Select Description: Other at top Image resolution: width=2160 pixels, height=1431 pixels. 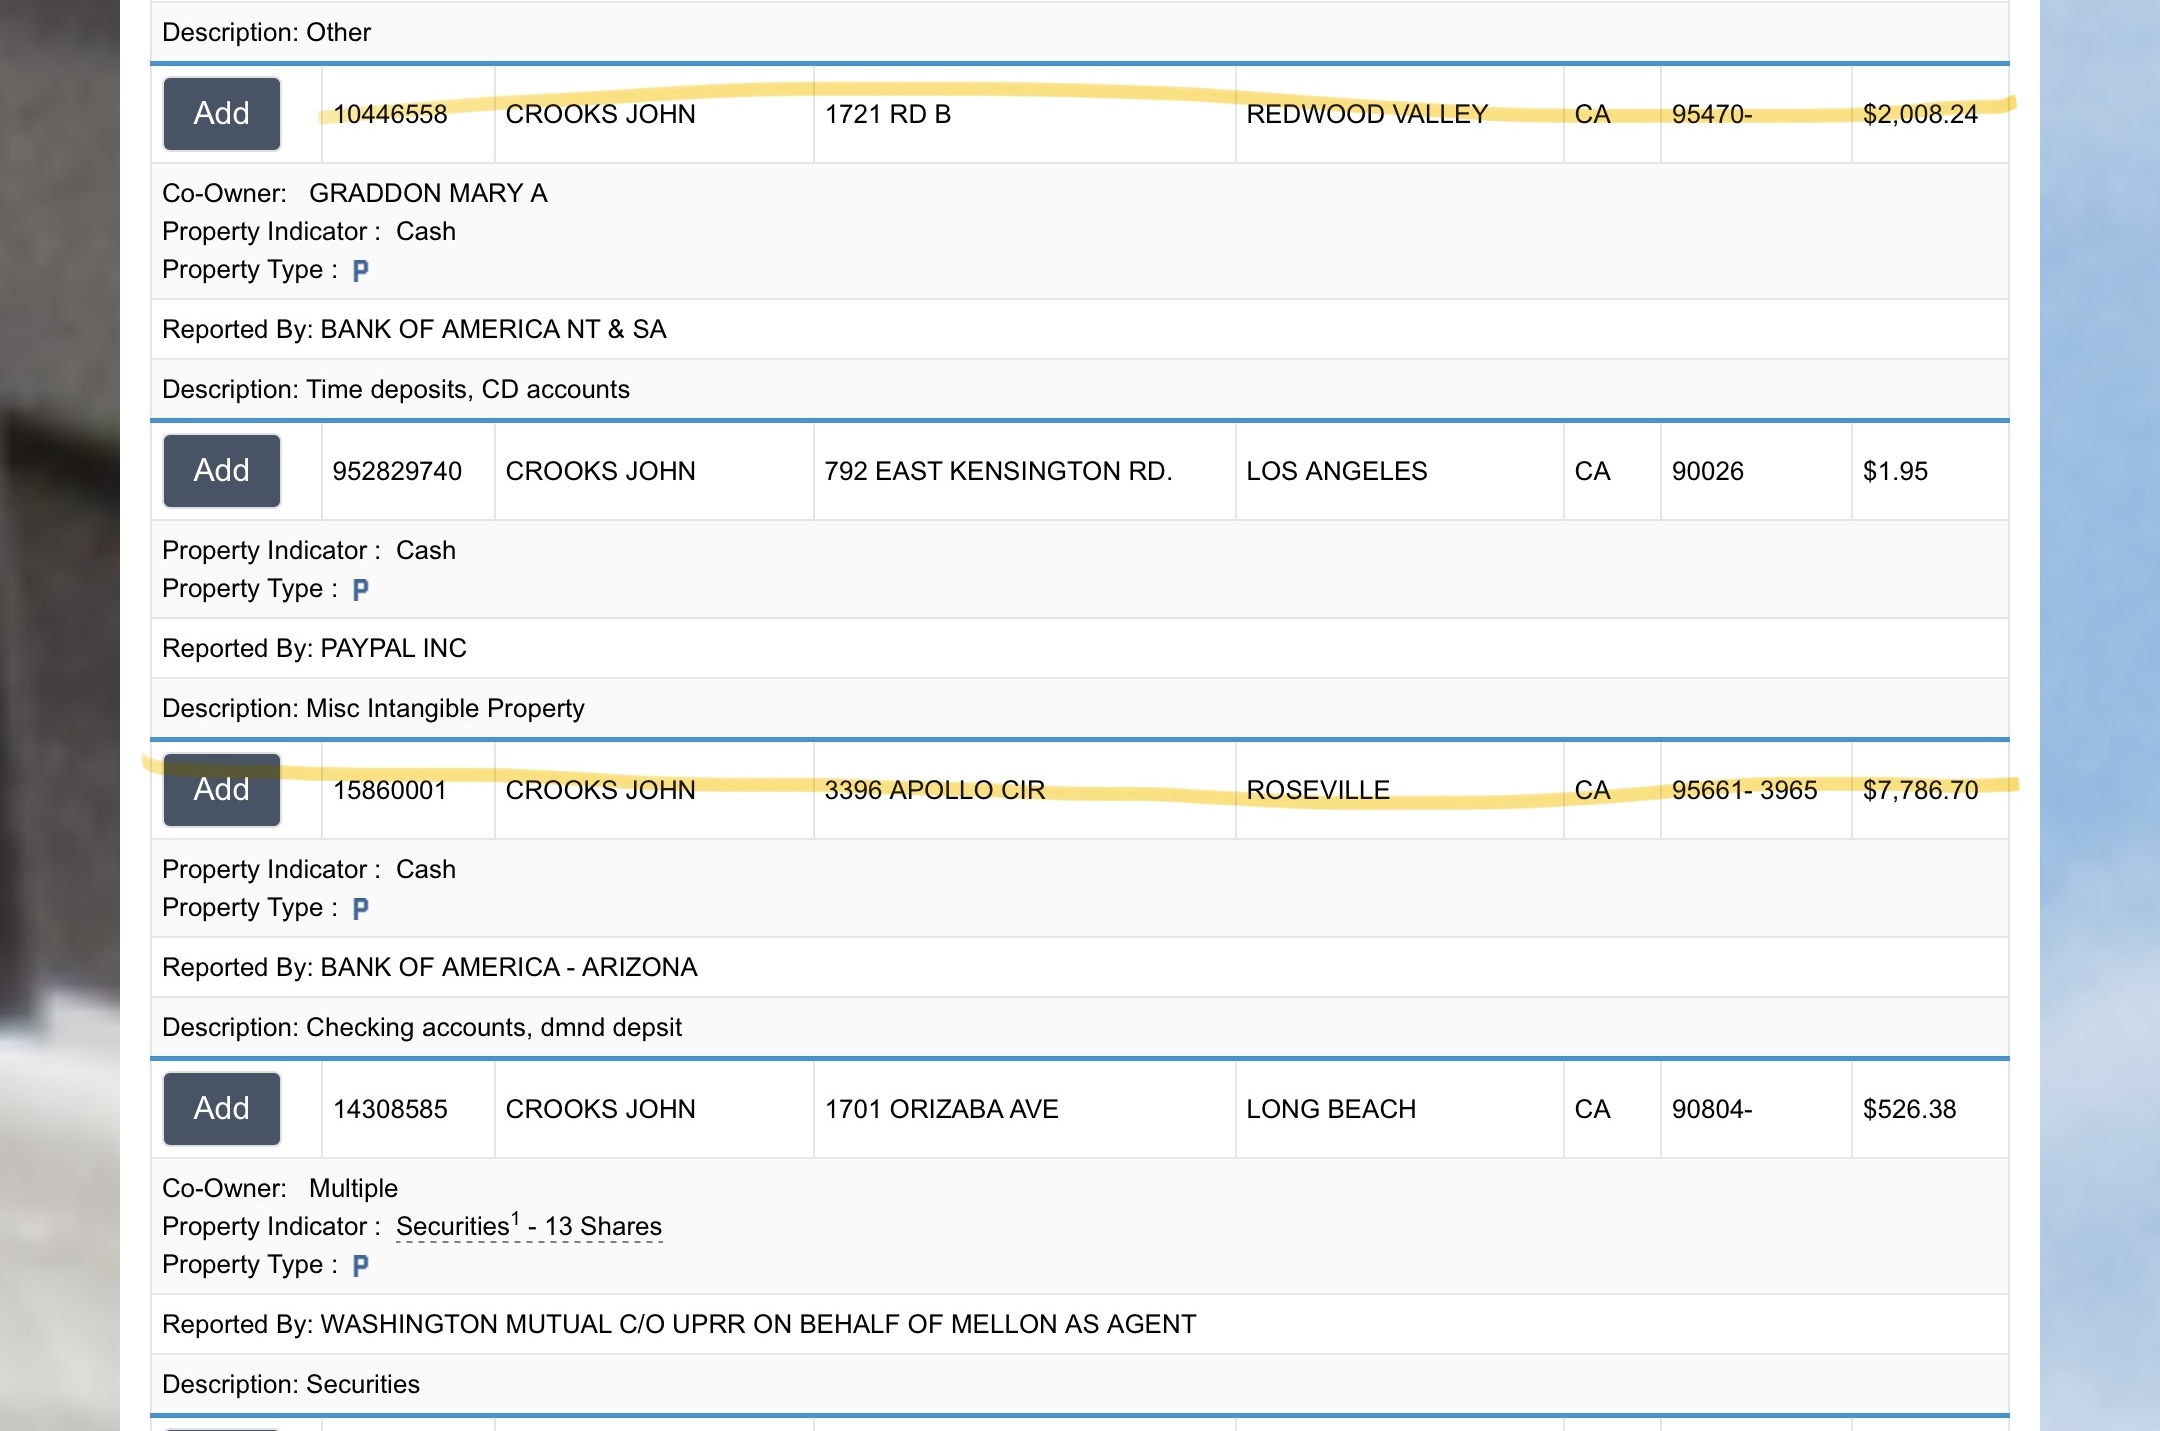click(266, 33)
